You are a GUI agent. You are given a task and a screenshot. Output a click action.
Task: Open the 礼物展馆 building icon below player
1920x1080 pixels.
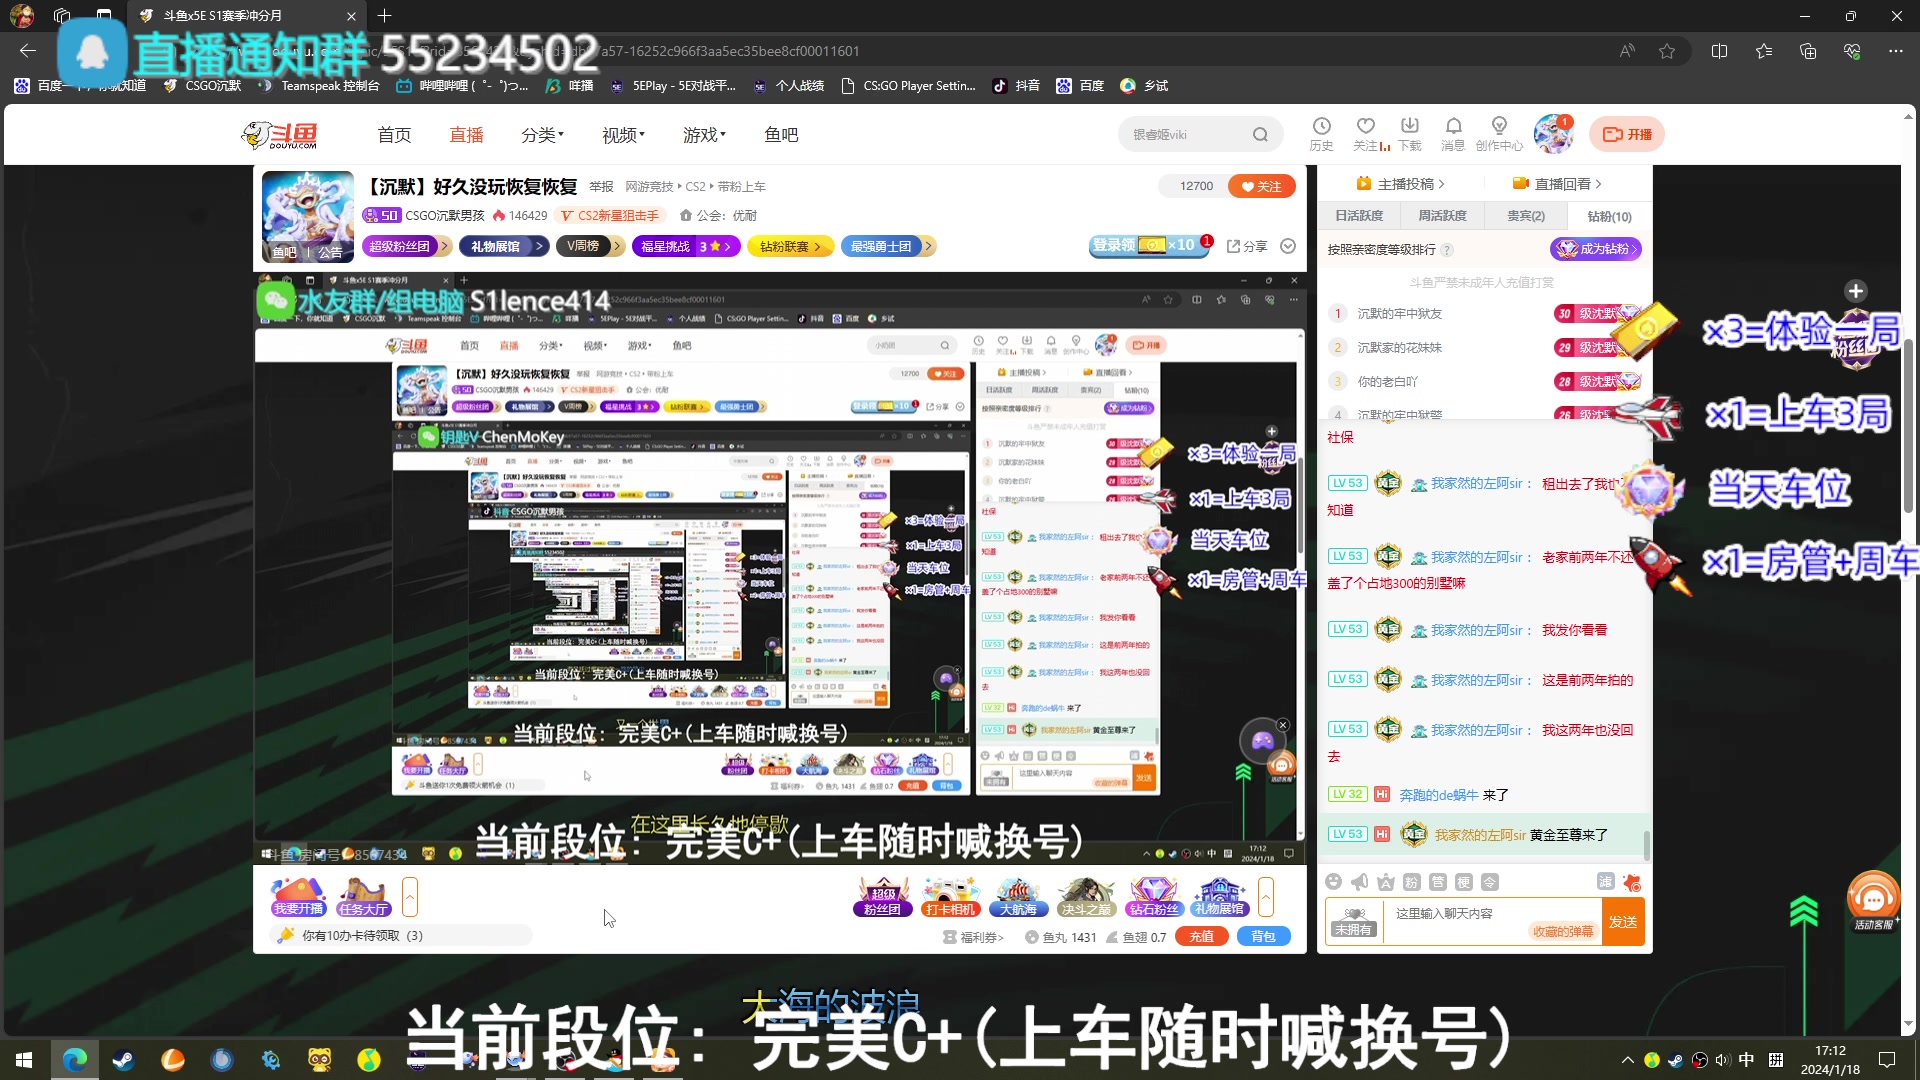[1219, 897]
